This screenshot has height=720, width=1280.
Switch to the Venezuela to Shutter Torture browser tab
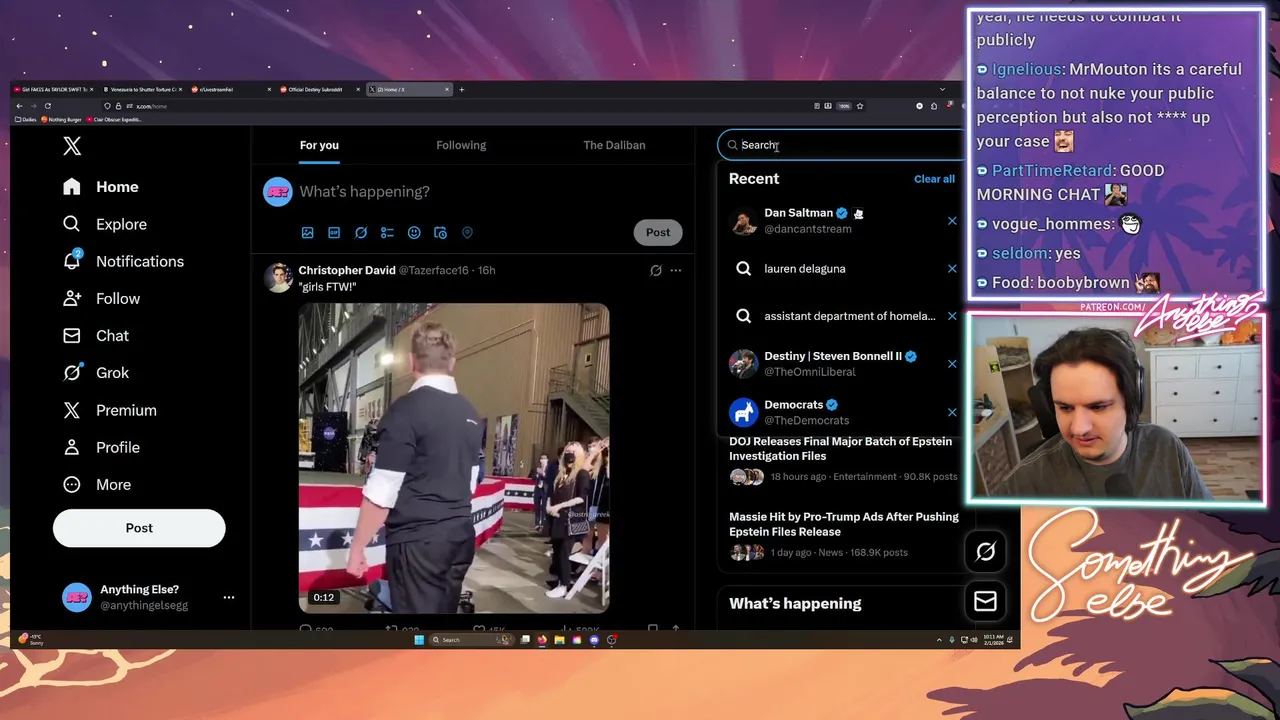[x=142, y=89]
